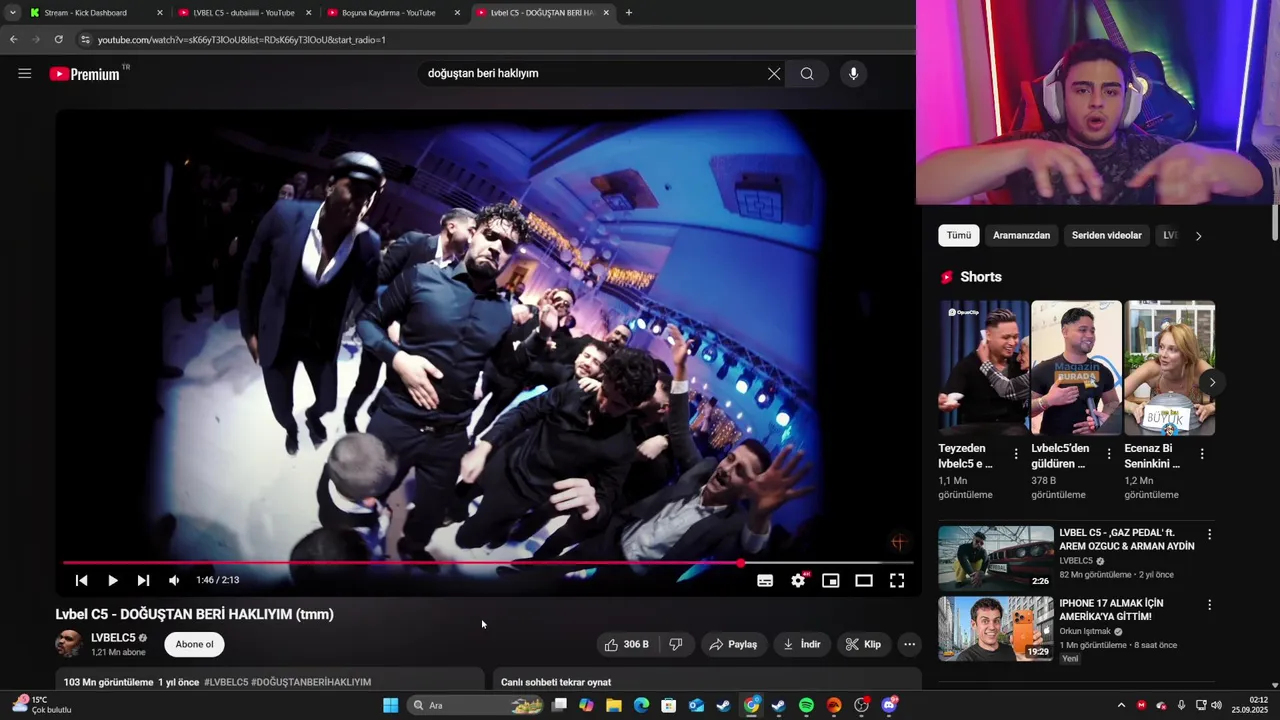Open a new browser tab

click(x=628, y=13)
